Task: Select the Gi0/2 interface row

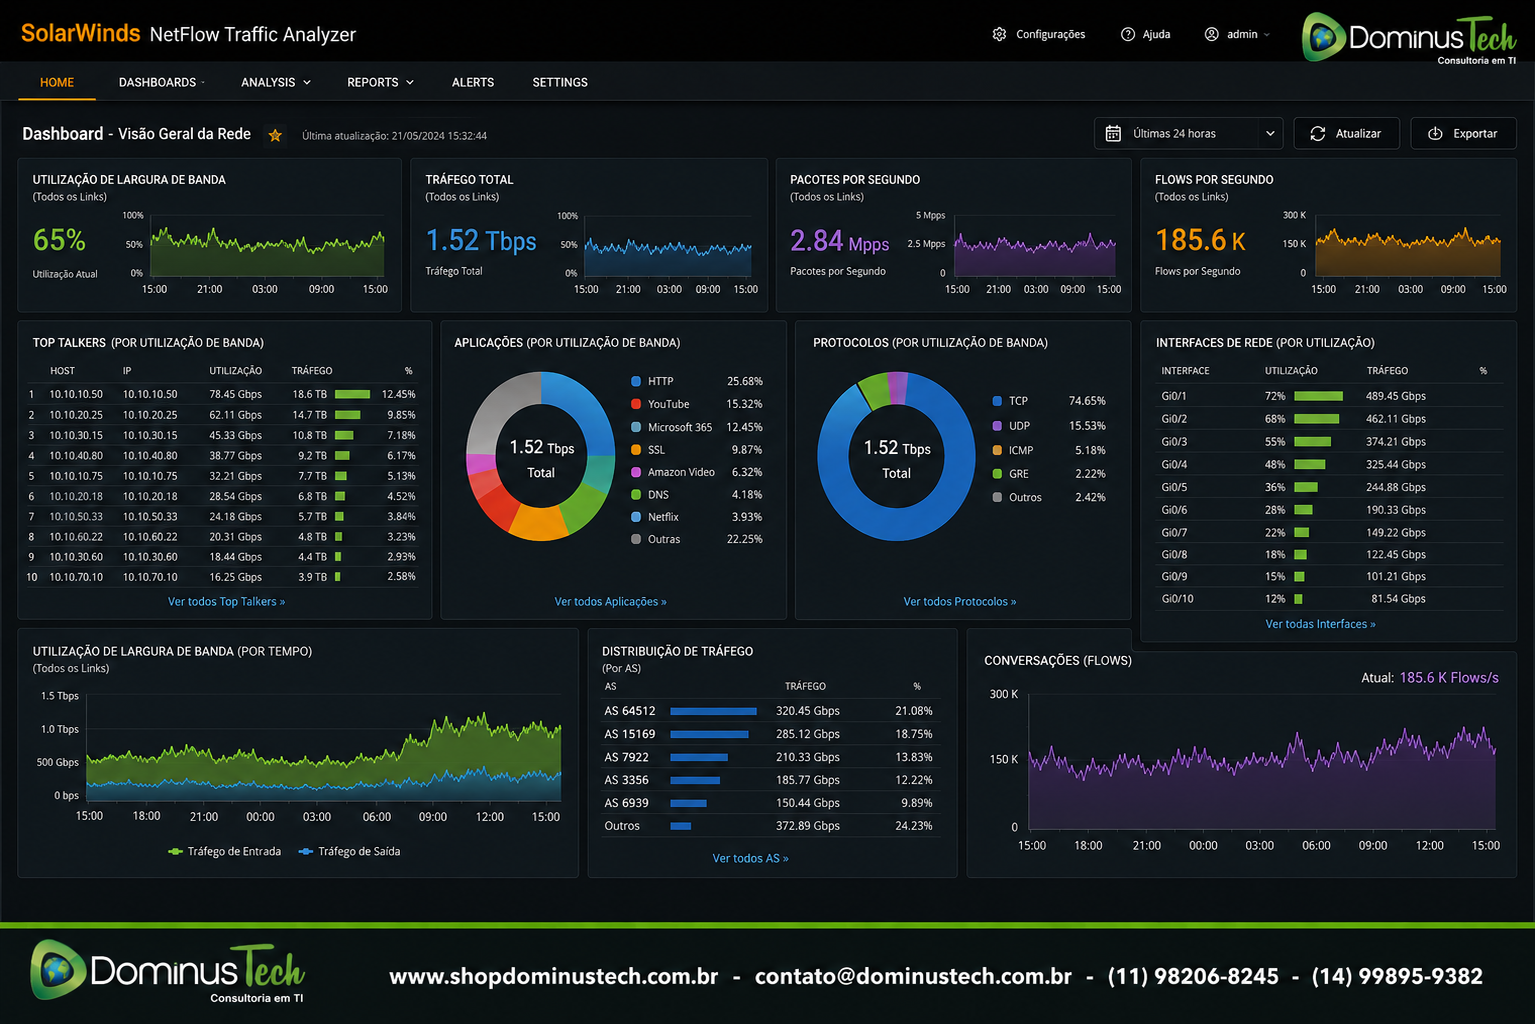Action: (1330, 419)
